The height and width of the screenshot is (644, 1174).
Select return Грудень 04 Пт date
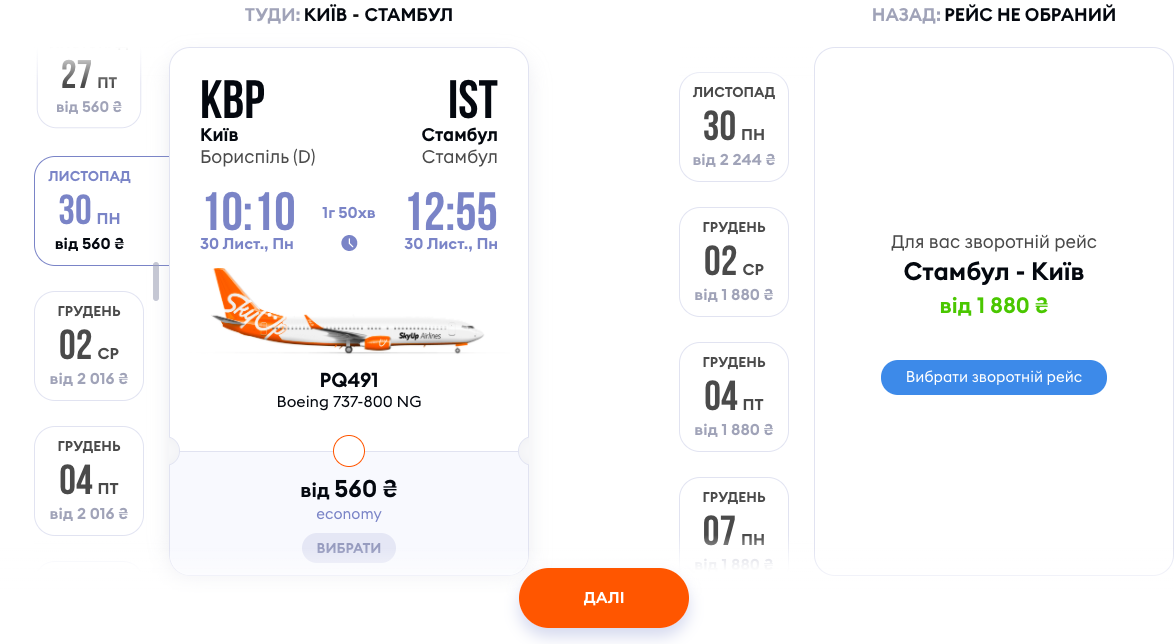[734, 397]
